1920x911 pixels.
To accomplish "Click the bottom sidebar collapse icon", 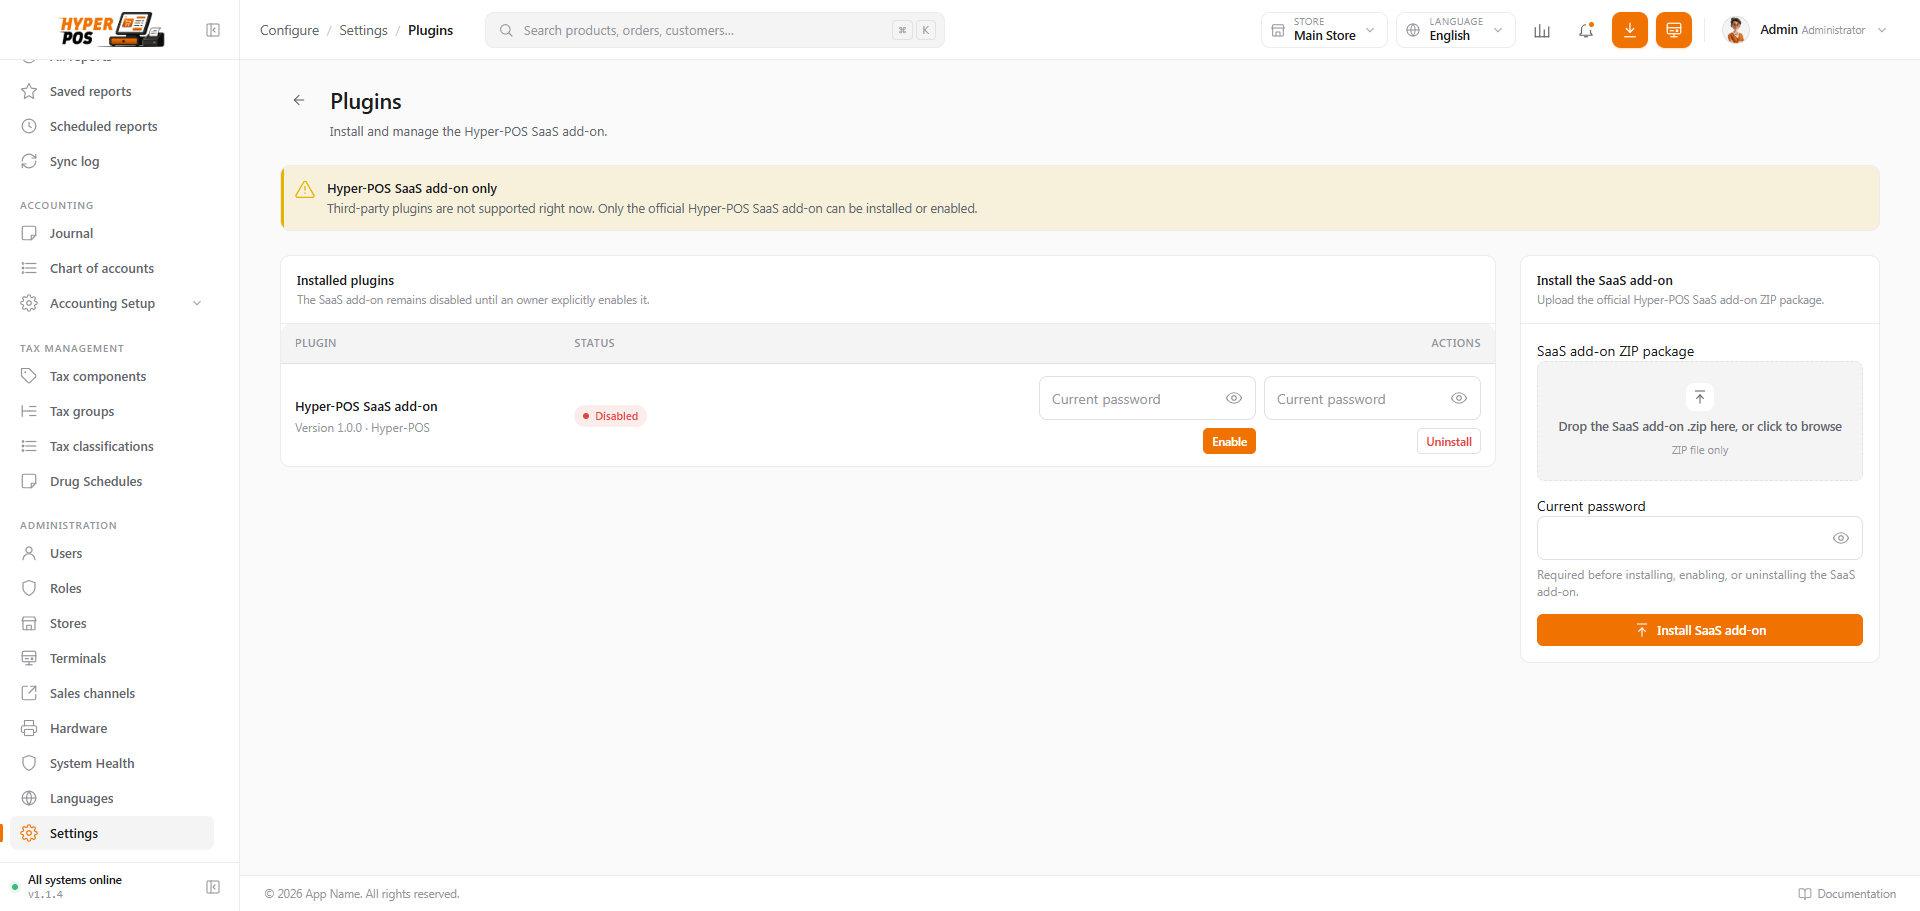I will click(x=213, y=887).
